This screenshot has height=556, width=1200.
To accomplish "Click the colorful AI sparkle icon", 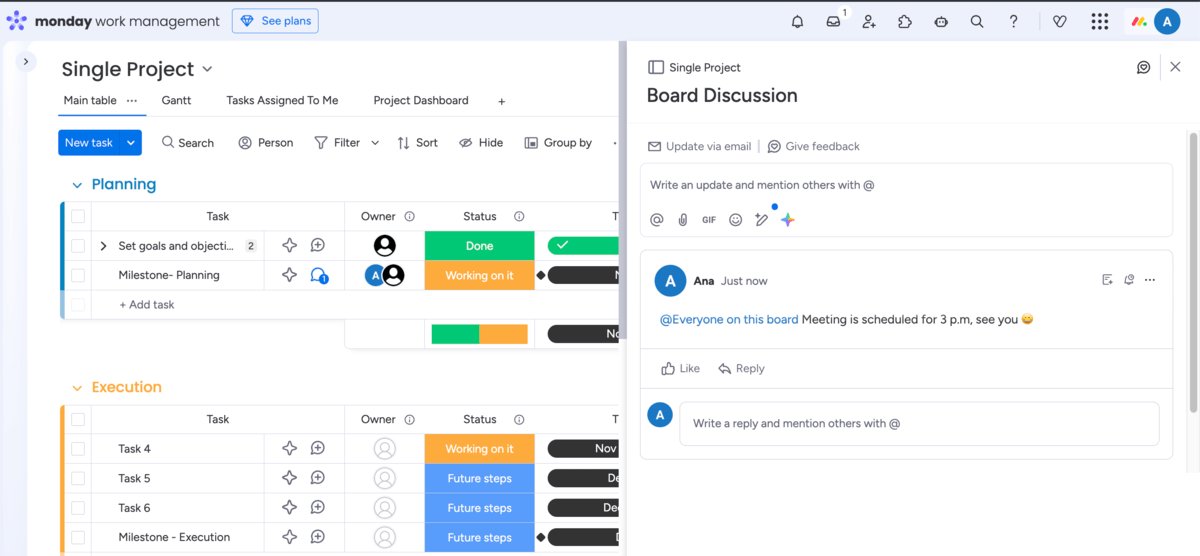I will pos(788,220).
